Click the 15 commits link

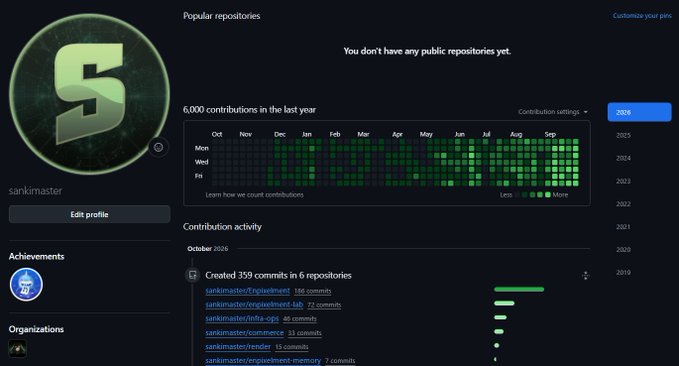pos(291,347)
